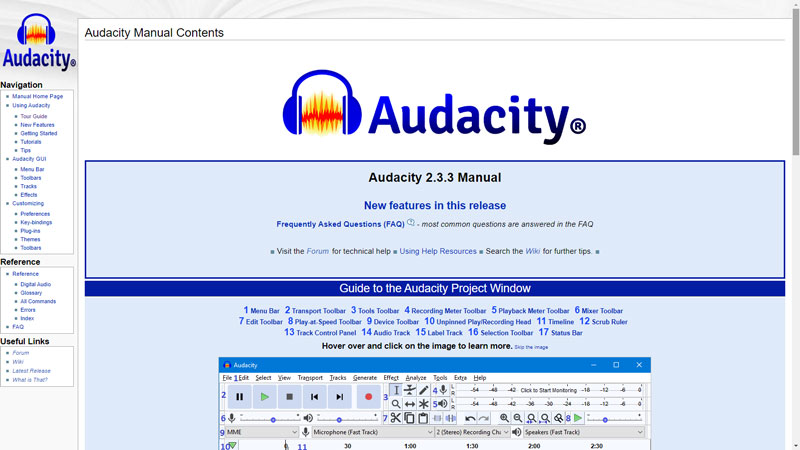800x450 pixels.
Task: Open the Extra menu
Action: (460, 378)
